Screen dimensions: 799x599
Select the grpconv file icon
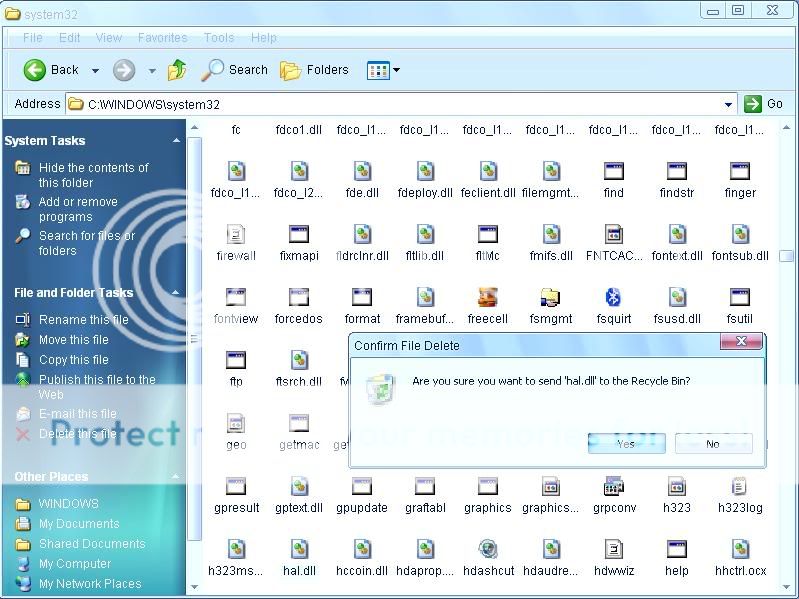click(613, 487)
